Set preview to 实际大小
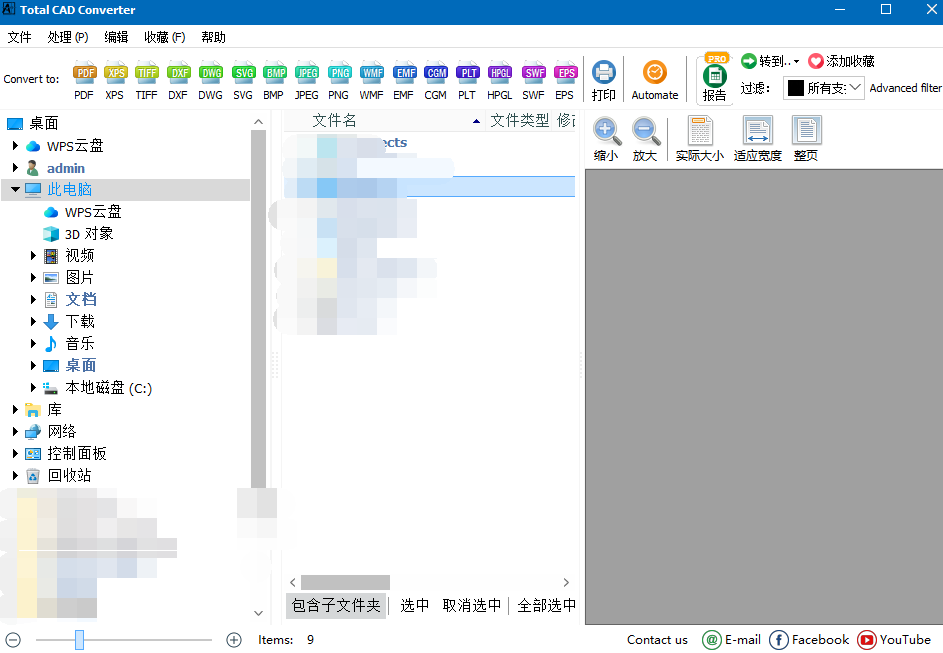Image resolution: width=943 pixels, height=653 pixels. pos(700,140)
